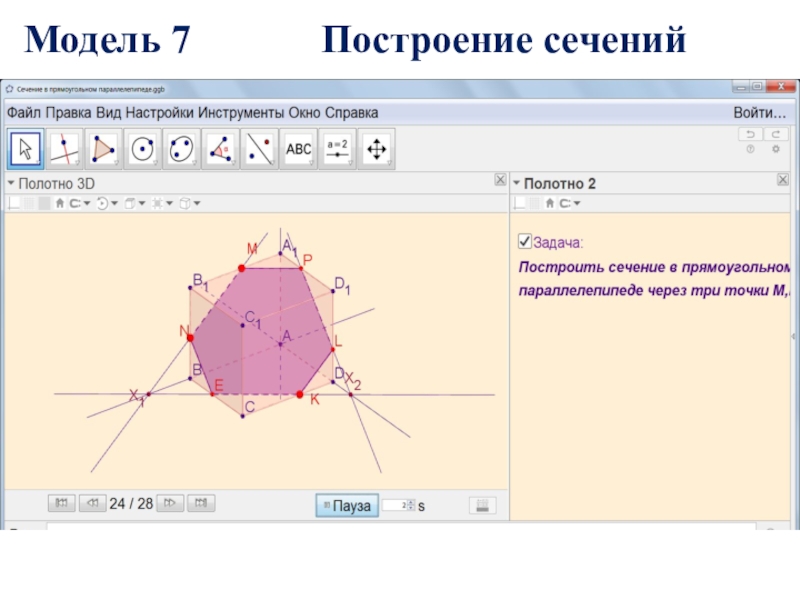
Task: Open the Настройки menu
Action: tap(160, 113)
